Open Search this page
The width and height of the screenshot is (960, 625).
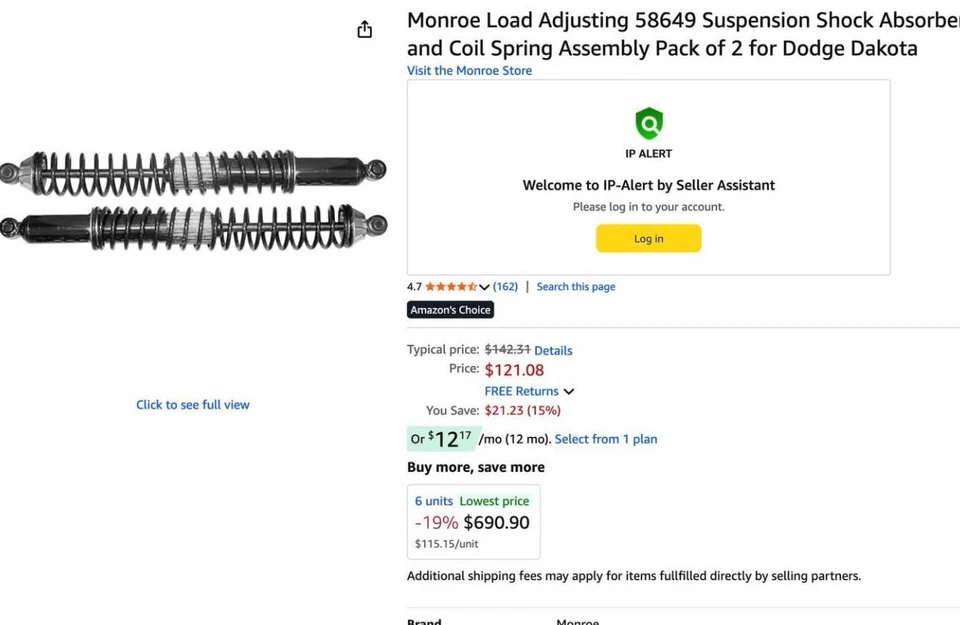click(575, 286)
